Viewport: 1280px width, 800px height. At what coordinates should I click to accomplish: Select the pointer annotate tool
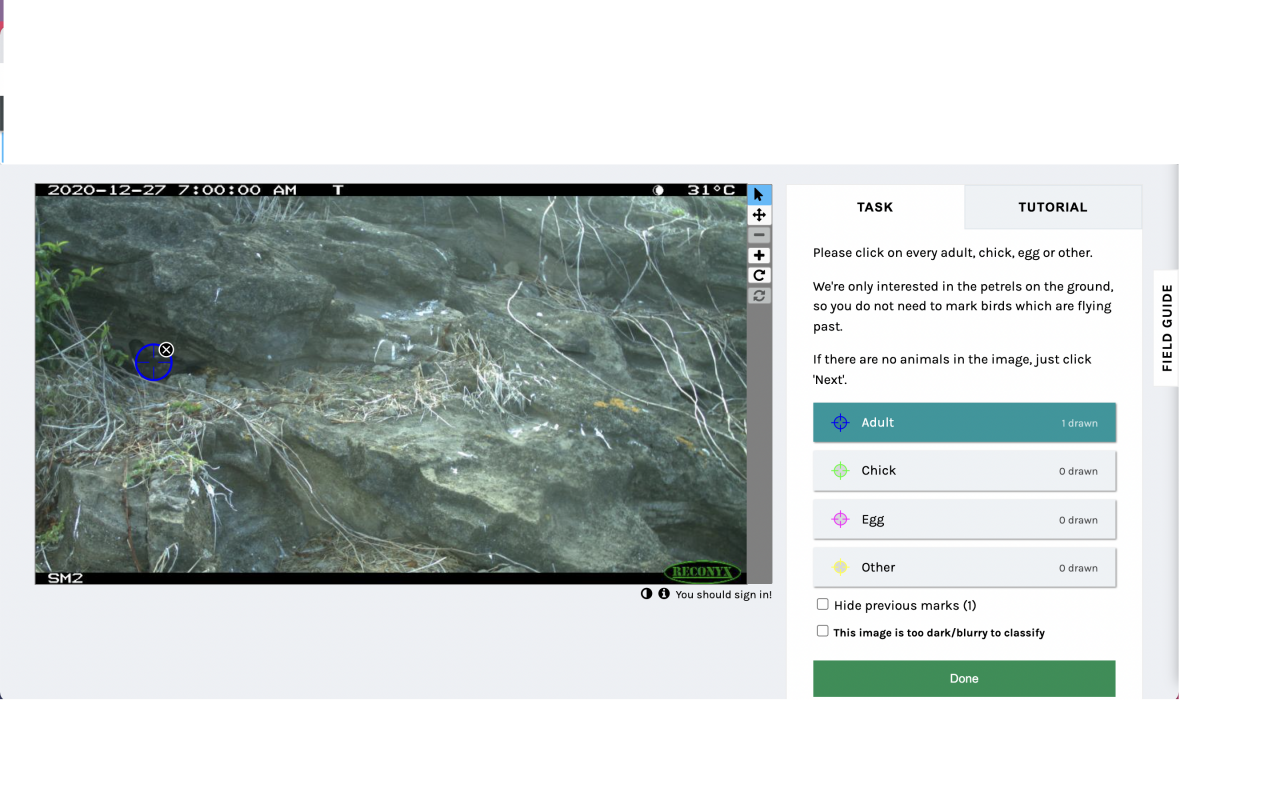759,194
